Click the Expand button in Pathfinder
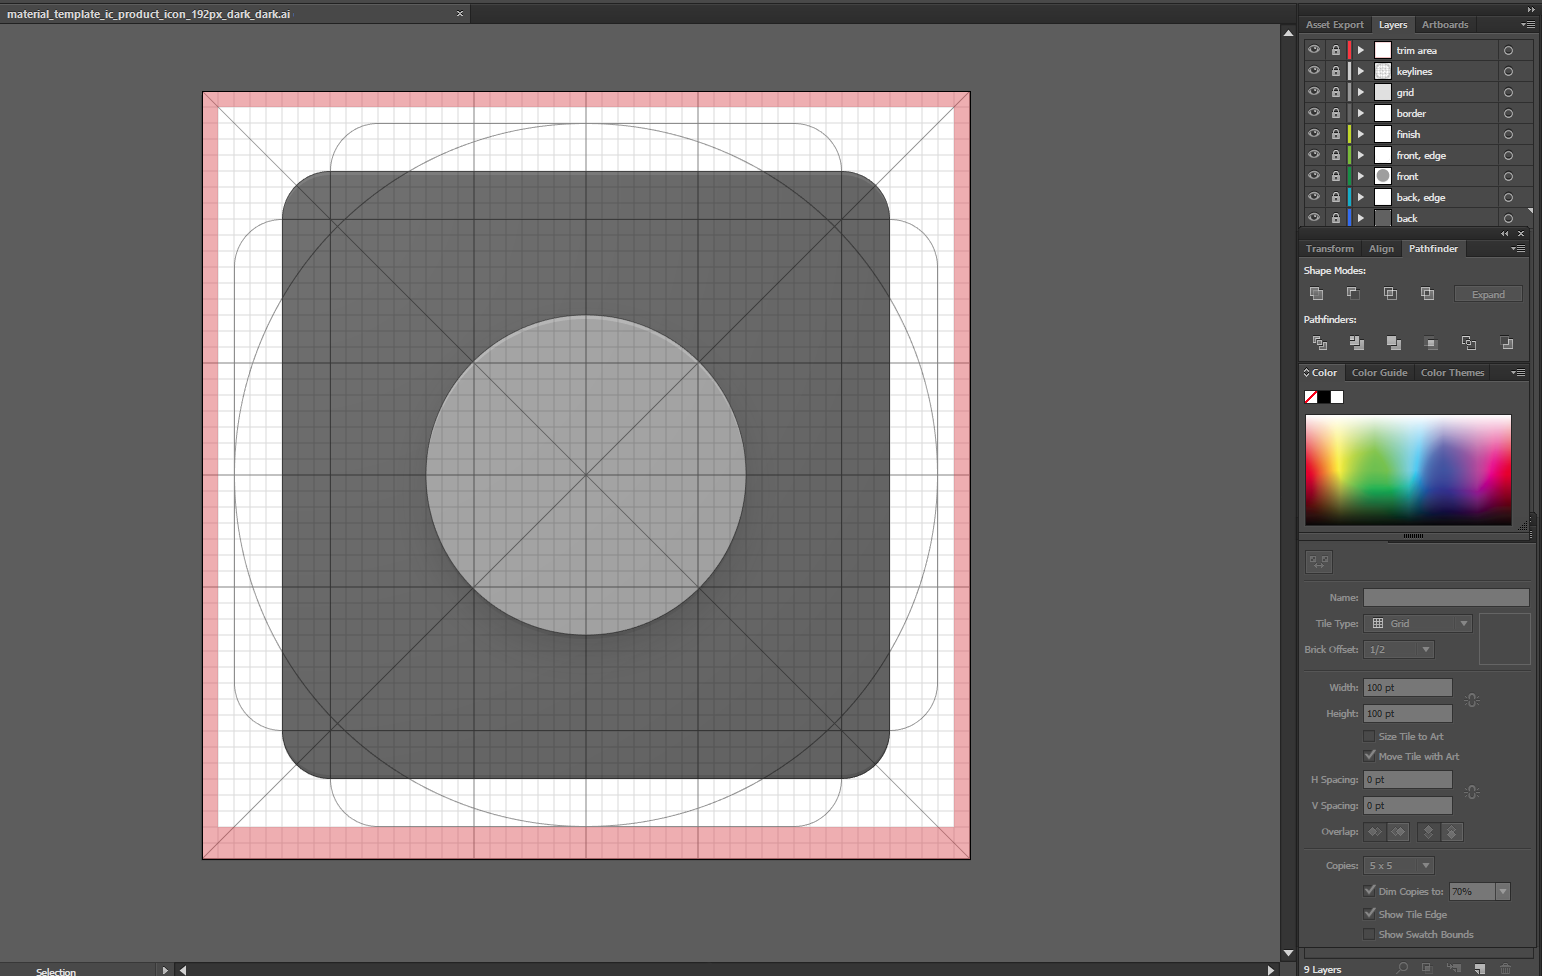The width and height of the screenshot is (1542, 976). tap(1488, 293)
